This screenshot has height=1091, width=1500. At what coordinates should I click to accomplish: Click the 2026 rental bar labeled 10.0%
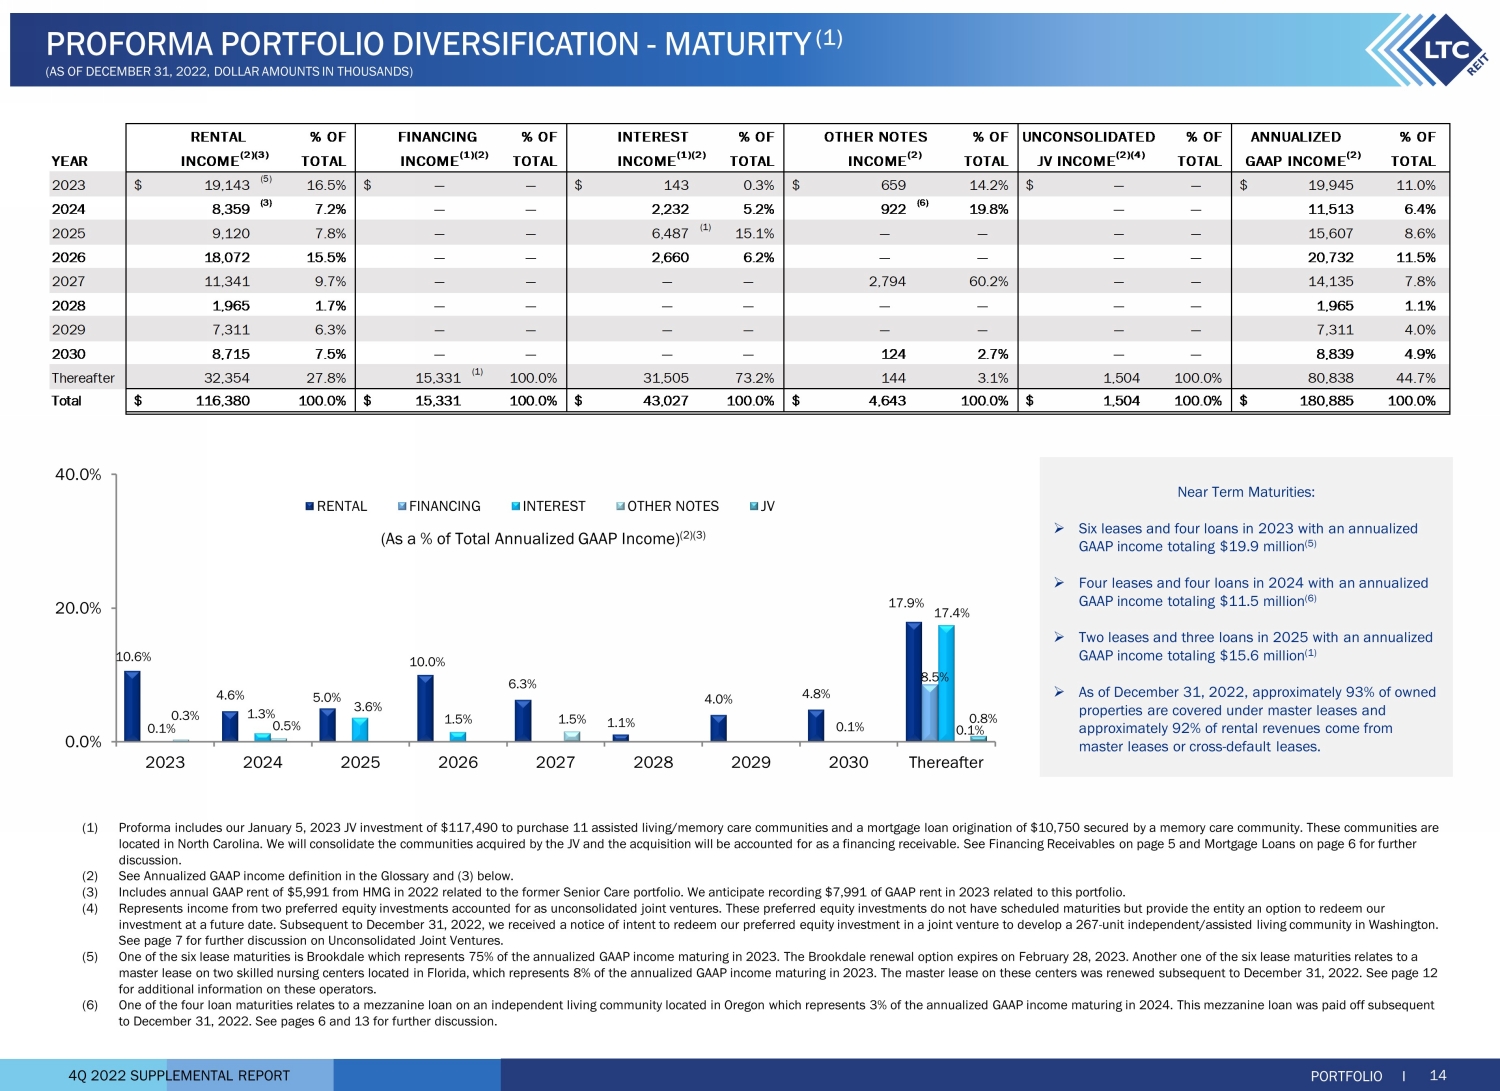pos(425,708)
